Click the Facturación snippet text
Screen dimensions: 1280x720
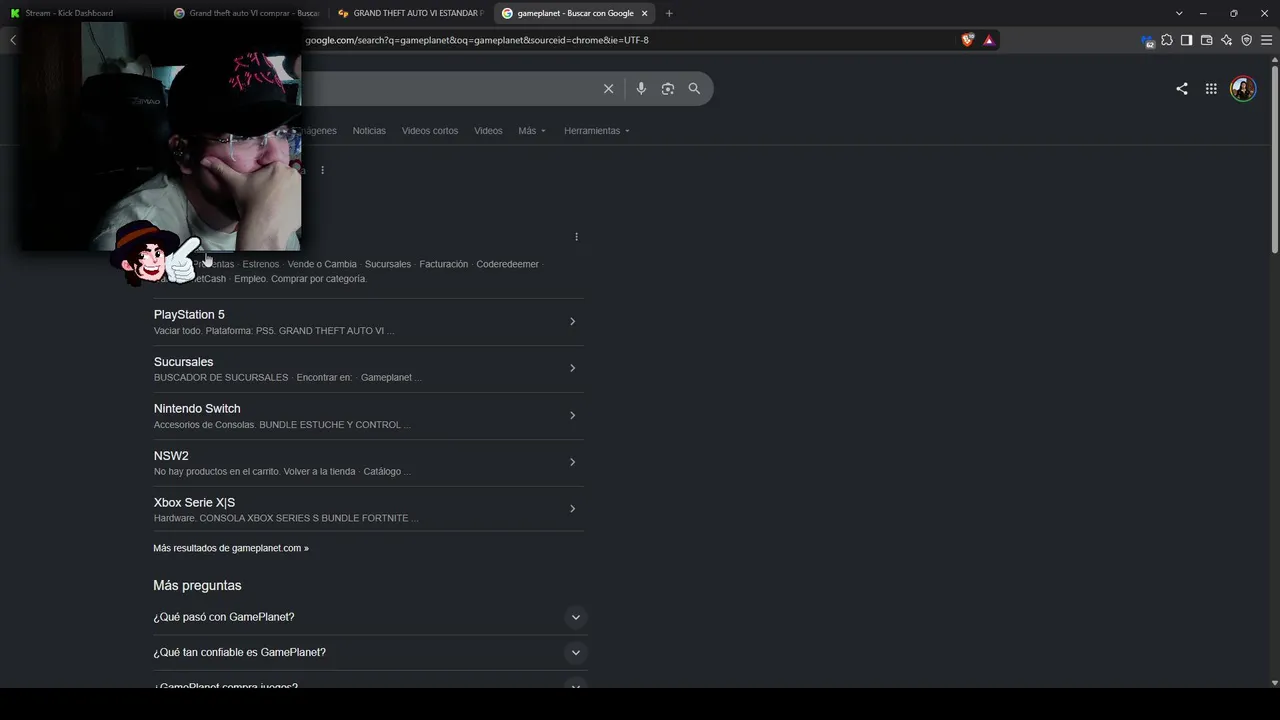click(444, 264)
